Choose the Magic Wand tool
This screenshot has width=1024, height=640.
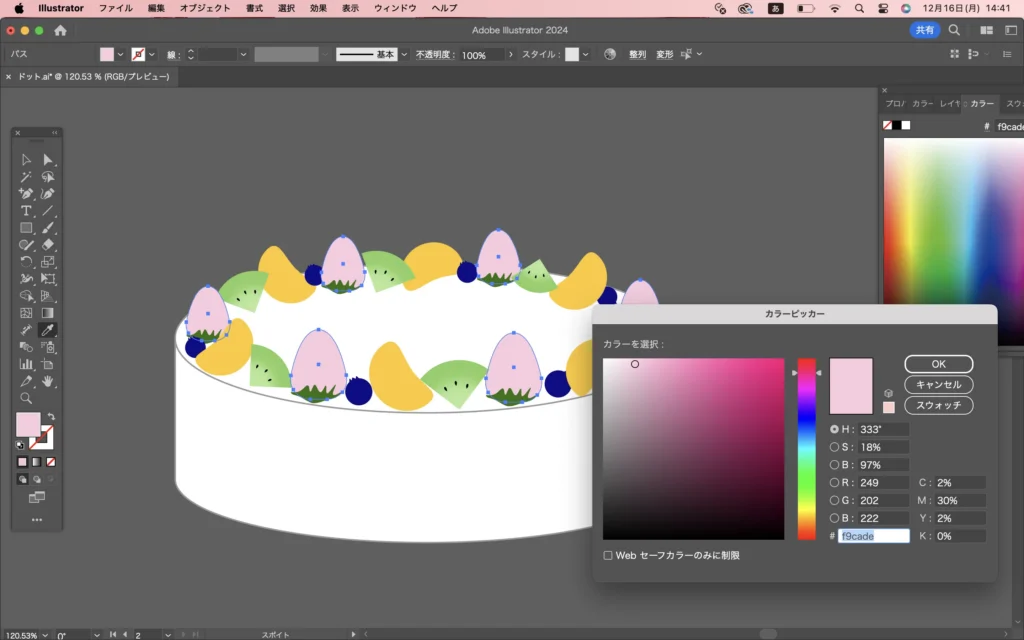26,177
